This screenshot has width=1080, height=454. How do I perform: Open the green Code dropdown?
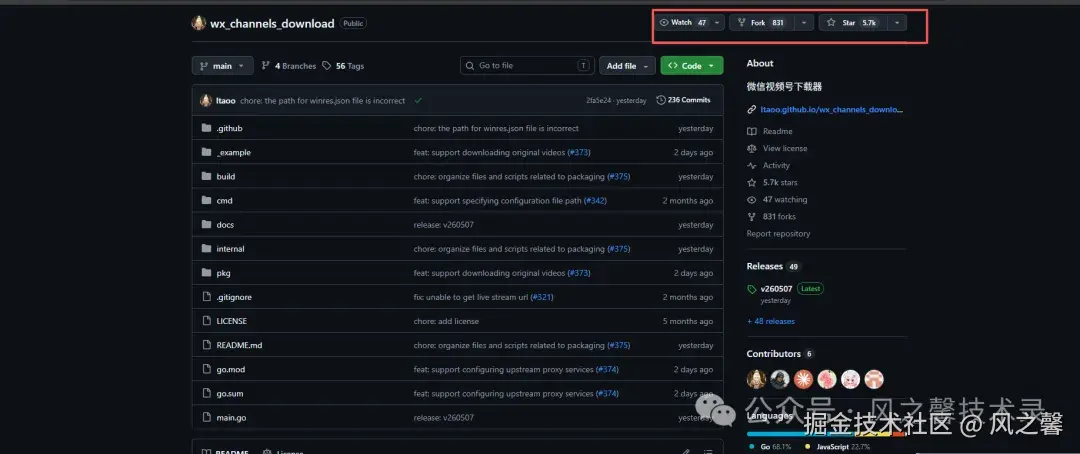pyautogui.click(x=692, y=65)
